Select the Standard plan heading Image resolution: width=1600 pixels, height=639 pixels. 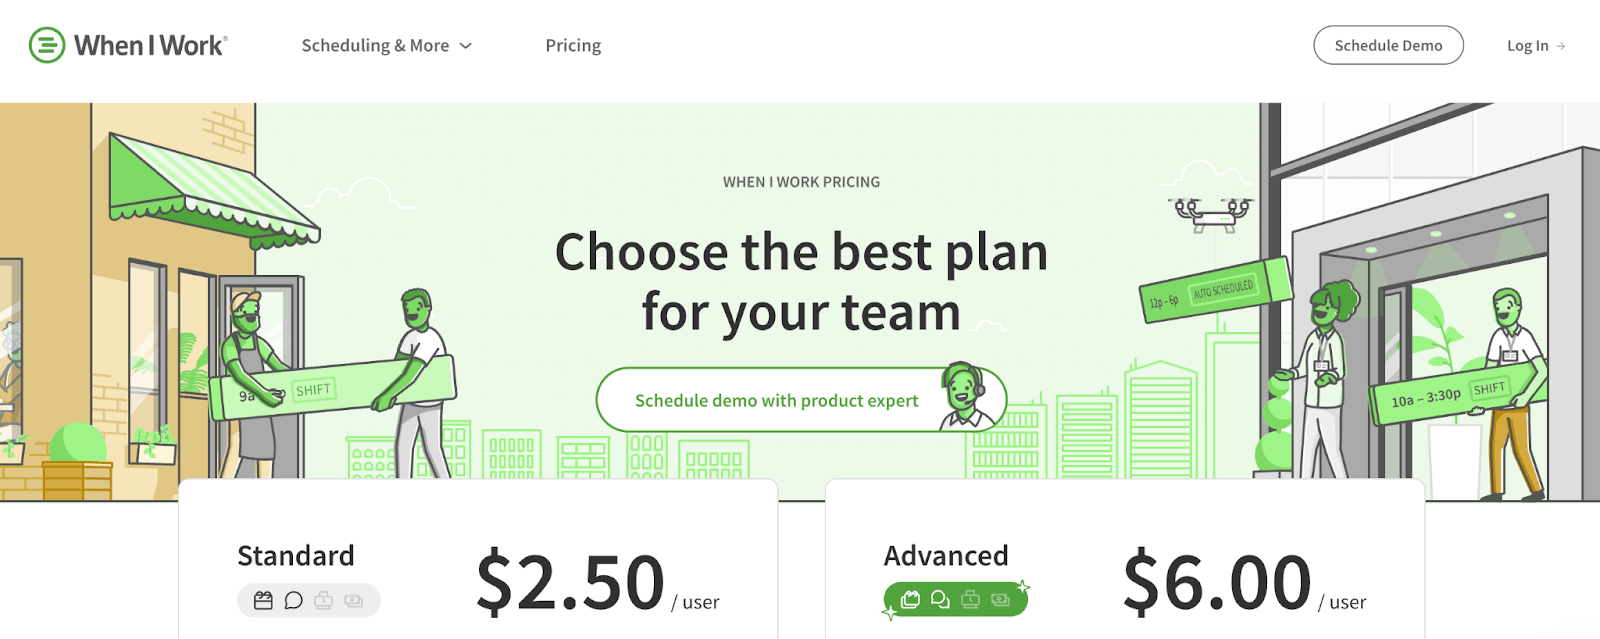pyautogui.click(x=296, y=555)
